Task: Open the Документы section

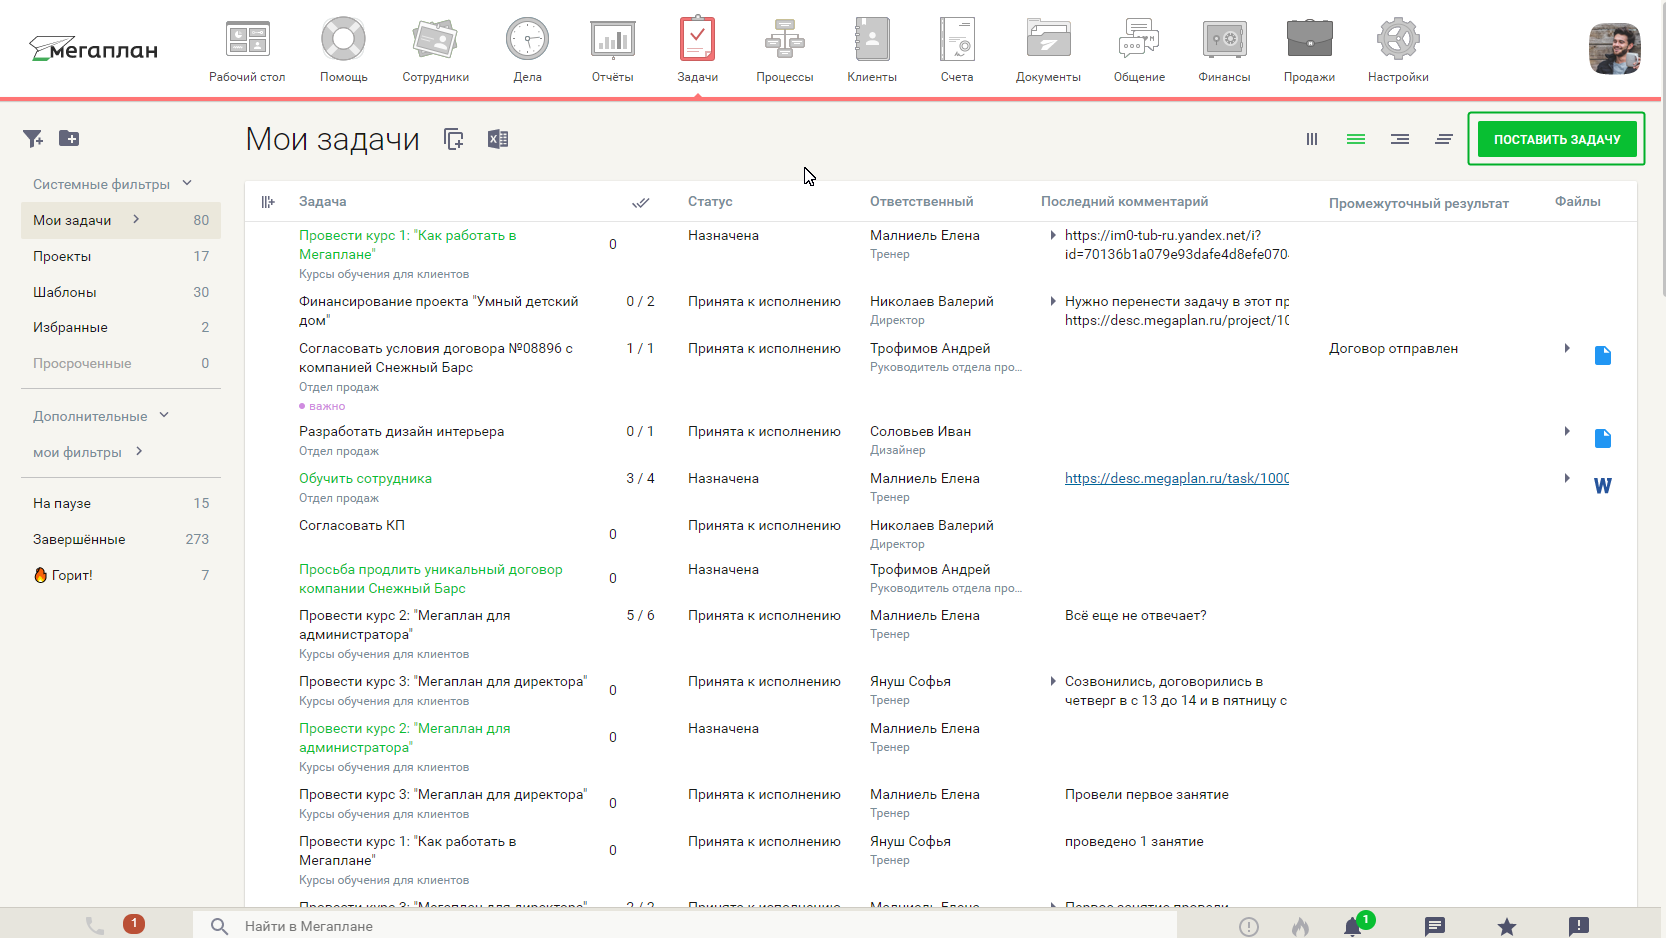Action: click(x=1048, y=51)
